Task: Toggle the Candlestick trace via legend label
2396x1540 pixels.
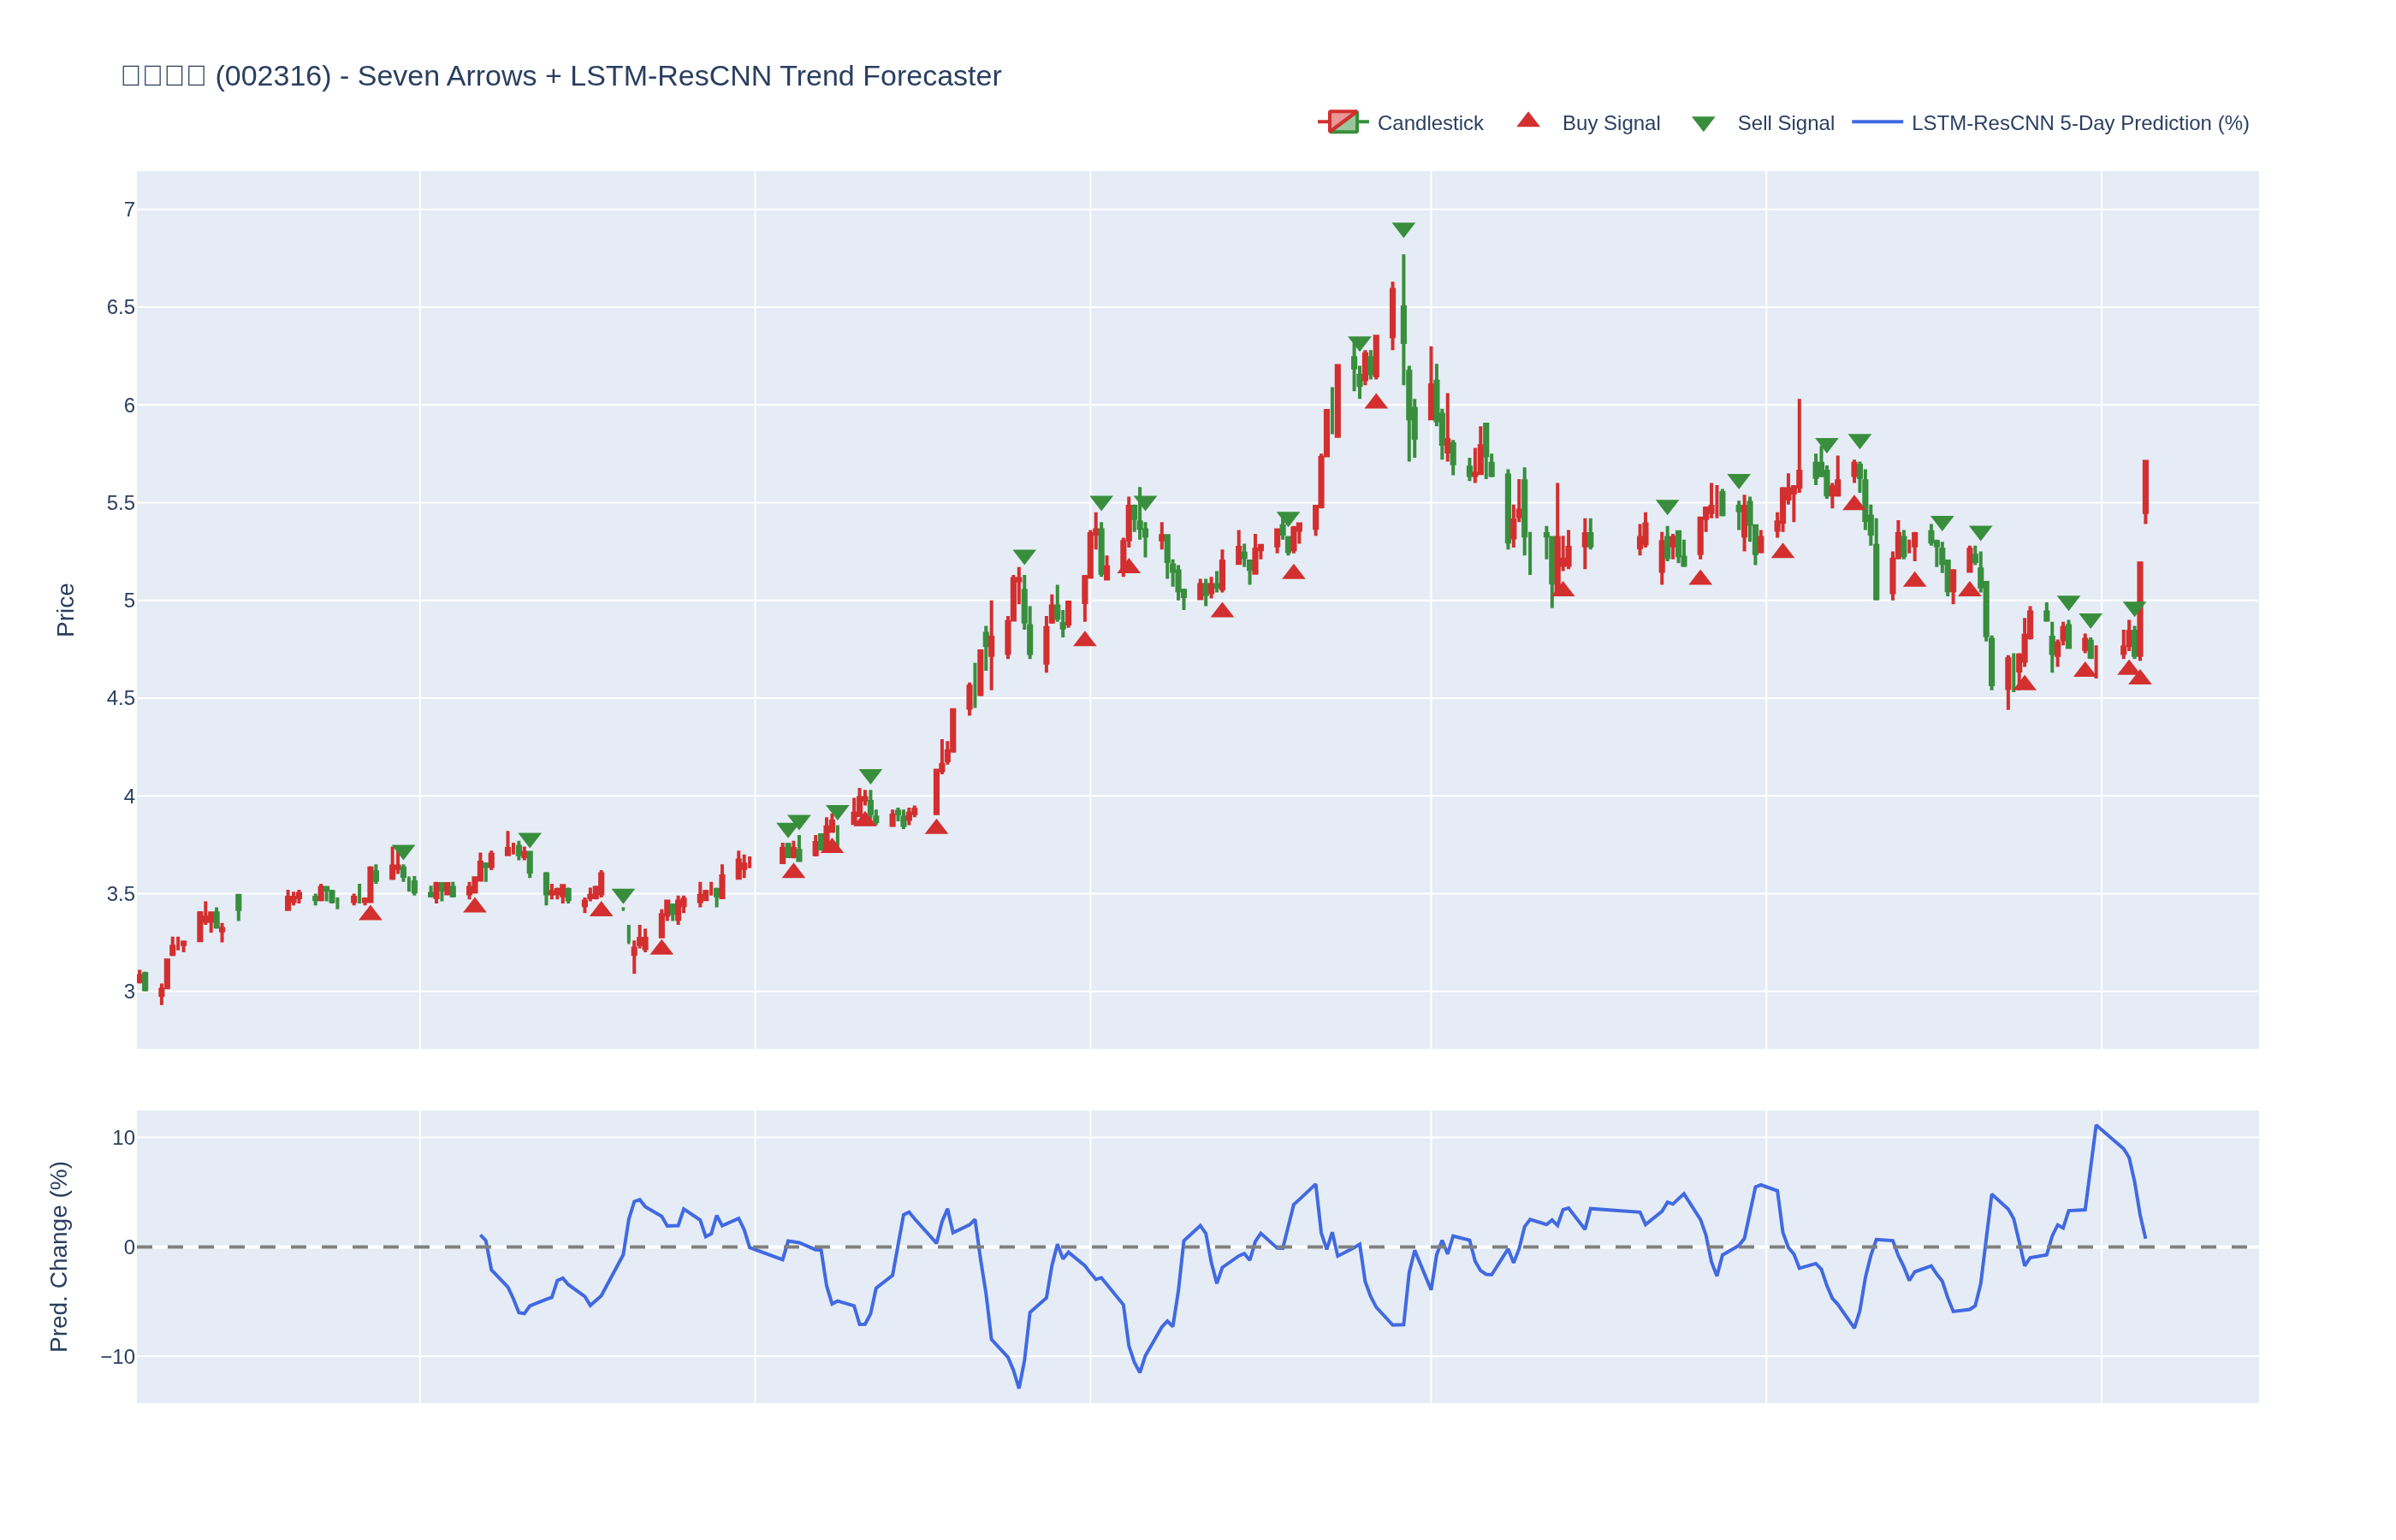Action: coord(1429,123)
